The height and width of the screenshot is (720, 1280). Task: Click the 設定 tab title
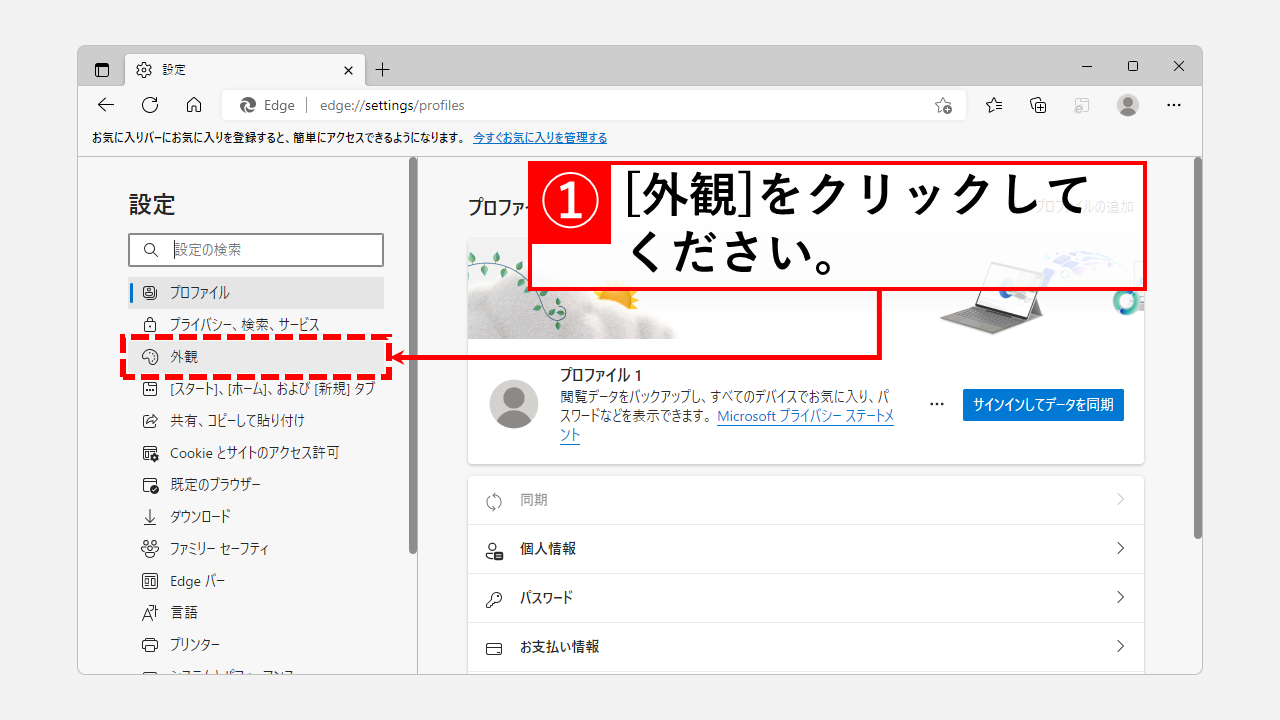[x=175, y=70]
